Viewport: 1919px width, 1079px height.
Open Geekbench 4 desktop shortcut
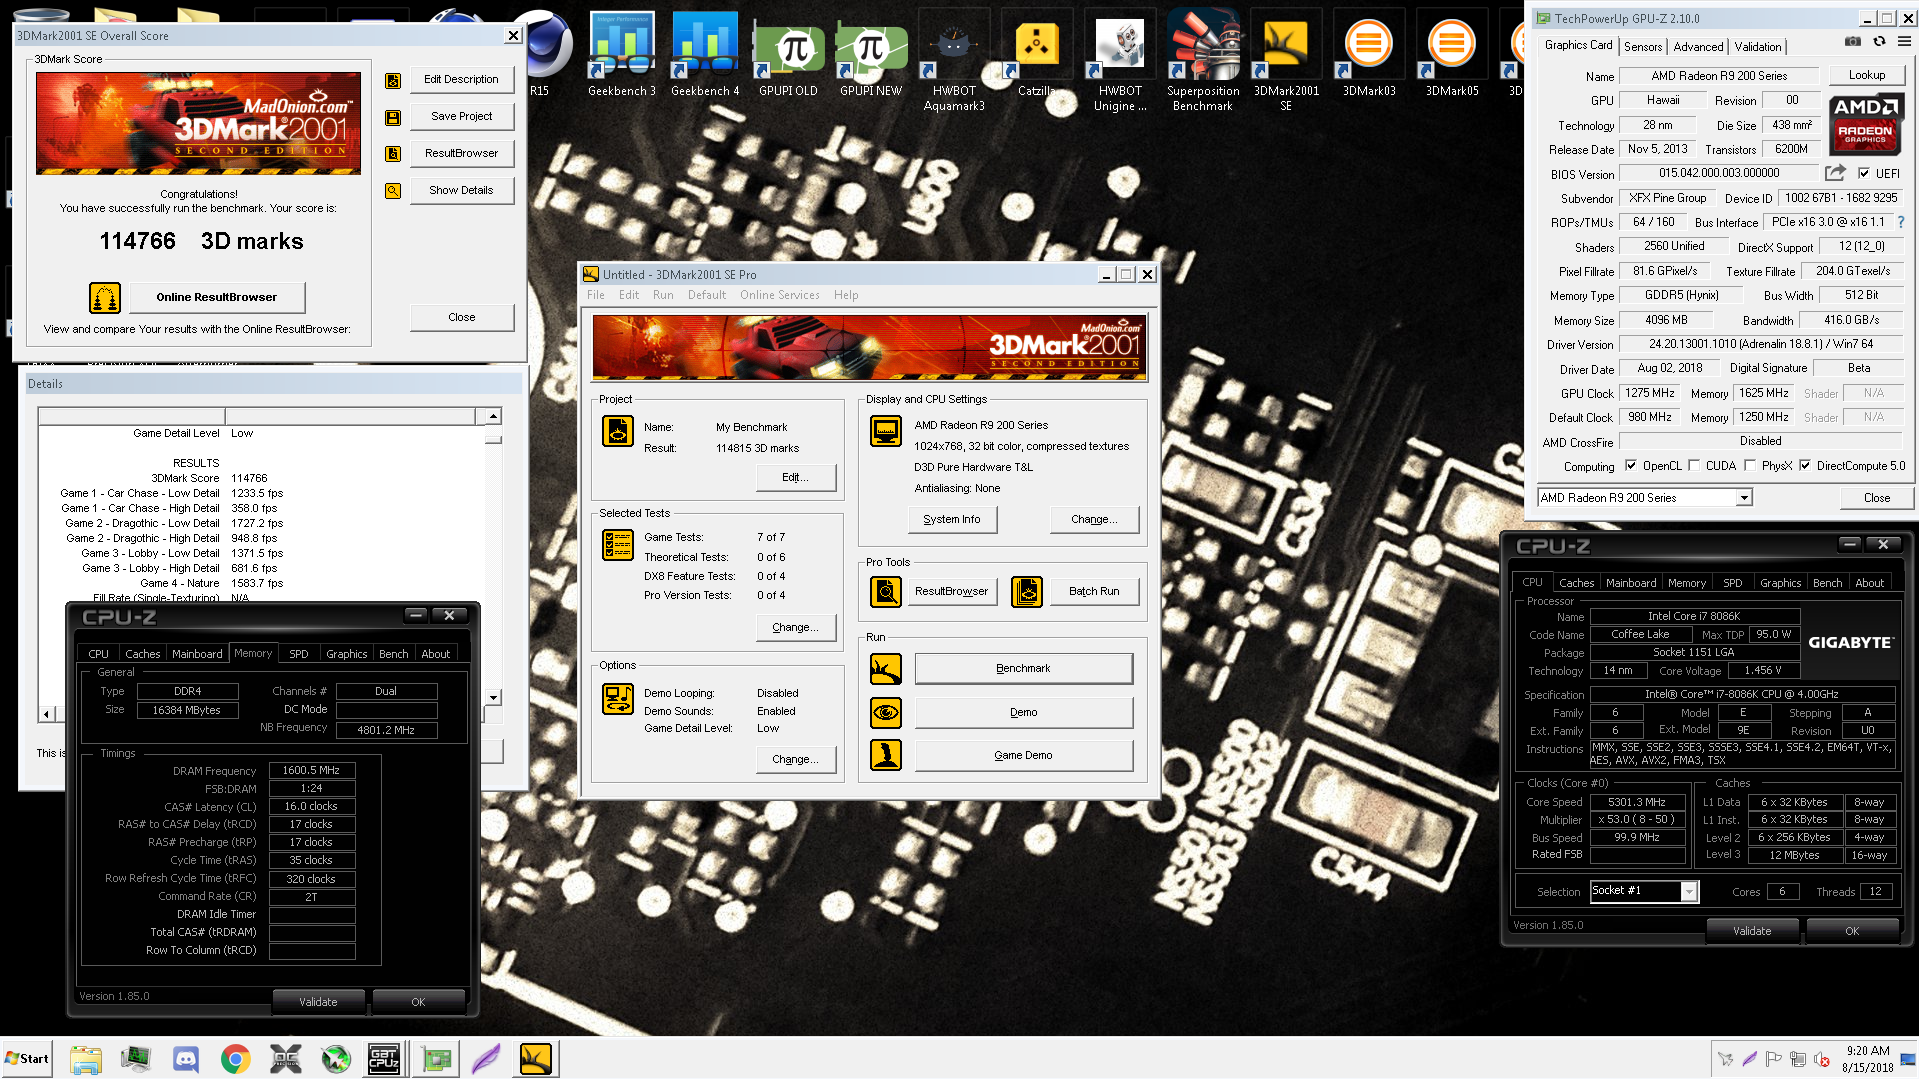tap(705, 55)
